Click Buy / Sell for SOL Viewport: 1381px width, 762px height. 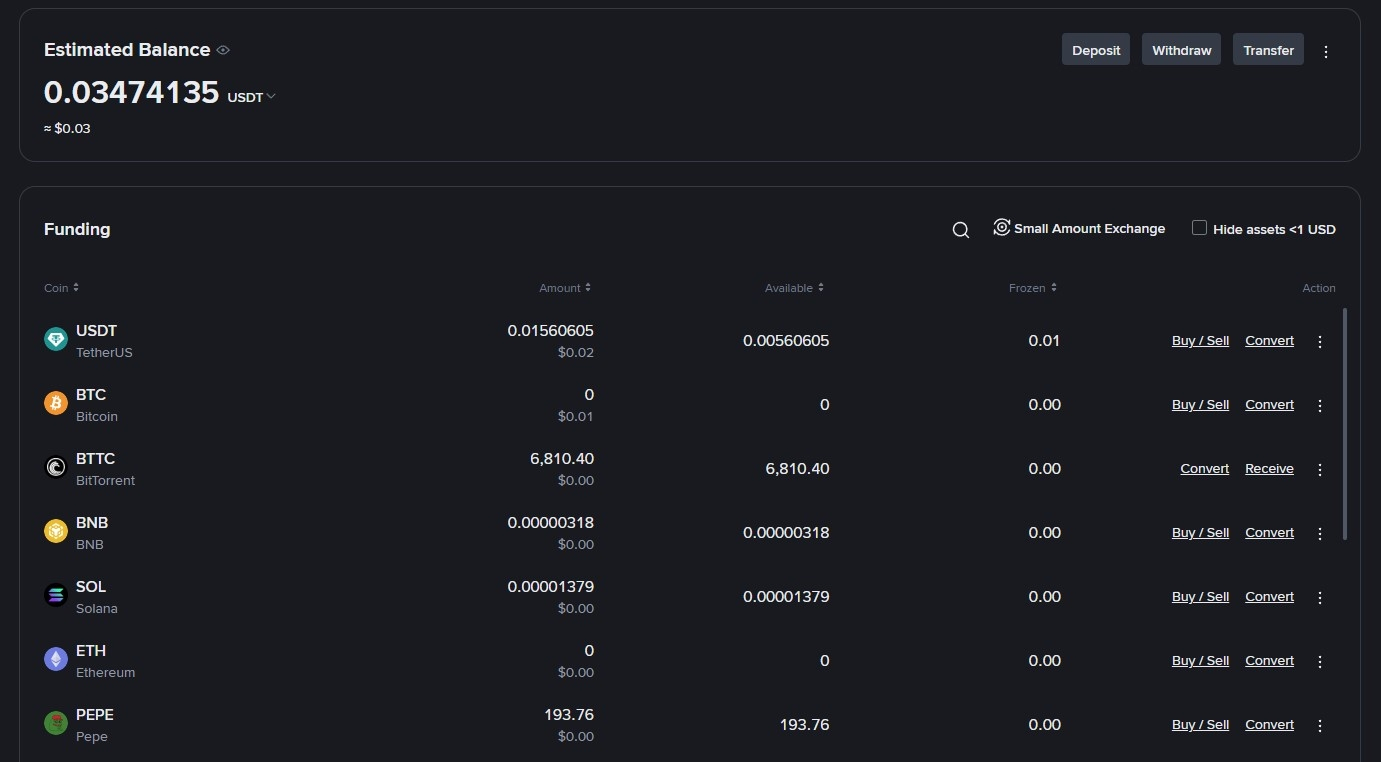coord(1200,597)
